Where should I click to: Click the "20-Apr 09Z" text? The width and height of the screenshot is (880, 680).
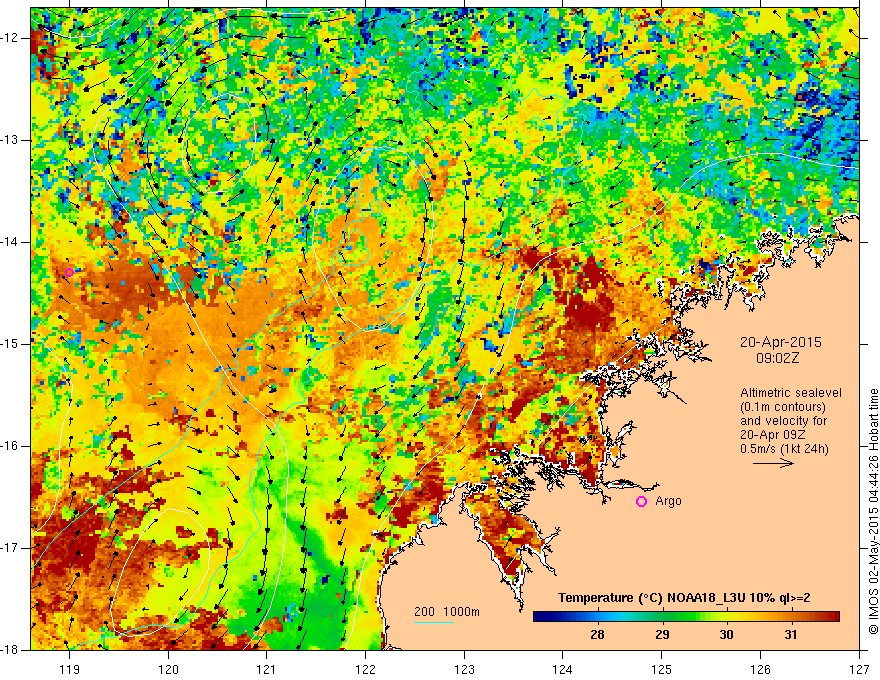pos(773,435)
